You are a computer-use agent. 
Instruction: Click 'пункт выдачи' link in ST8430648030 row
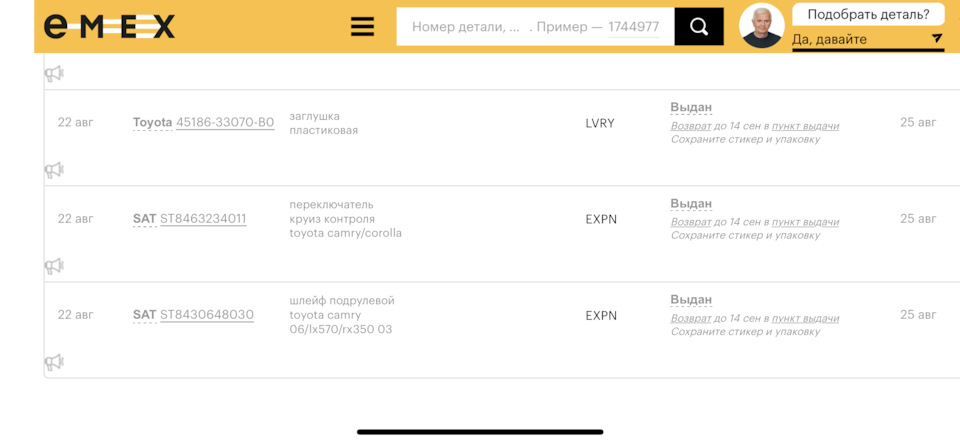pos(805,318)
